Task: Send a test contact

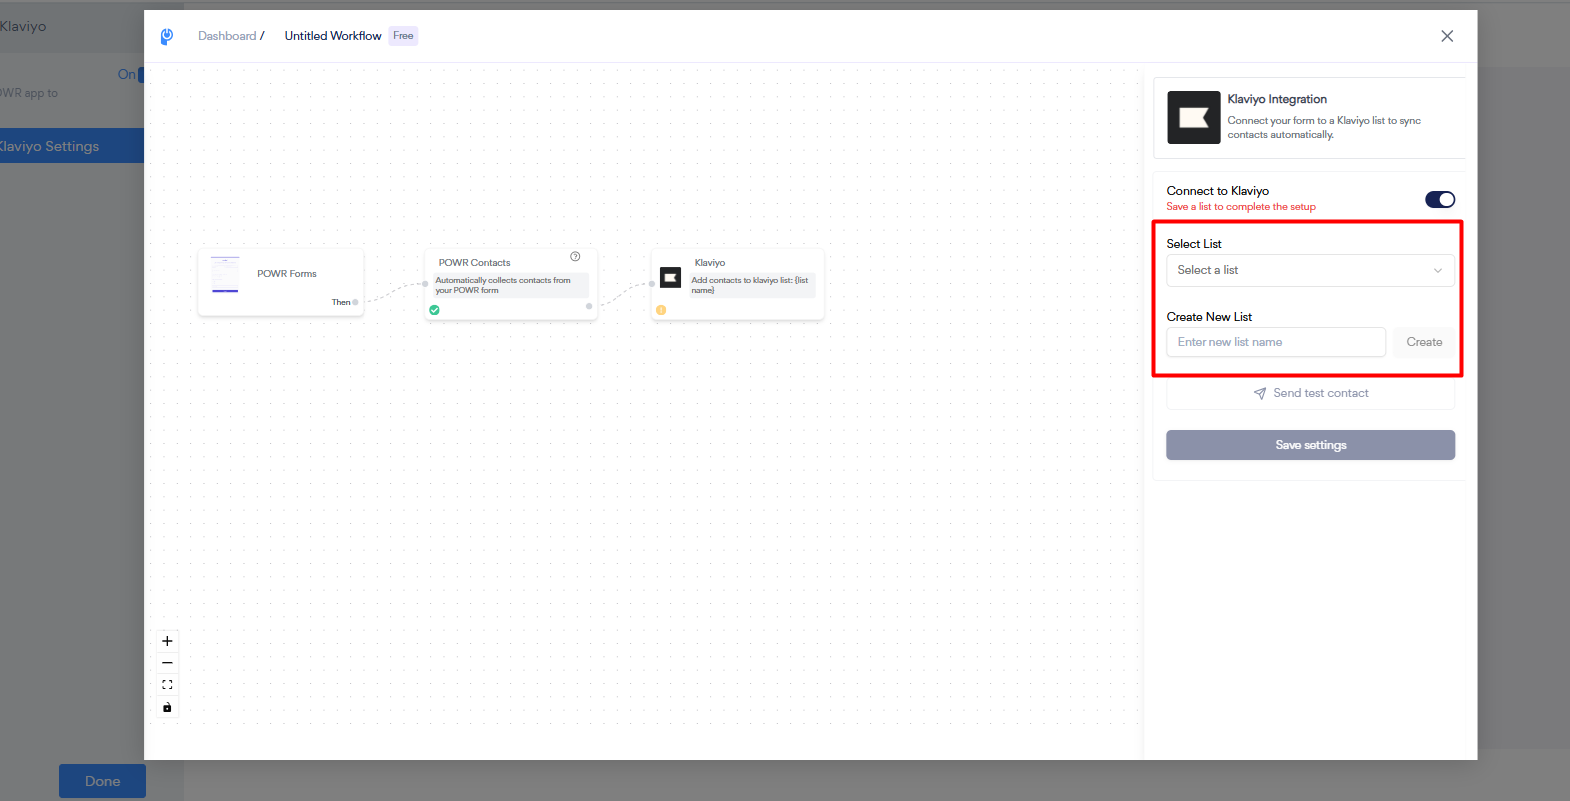Action: tap(1310, 393)
